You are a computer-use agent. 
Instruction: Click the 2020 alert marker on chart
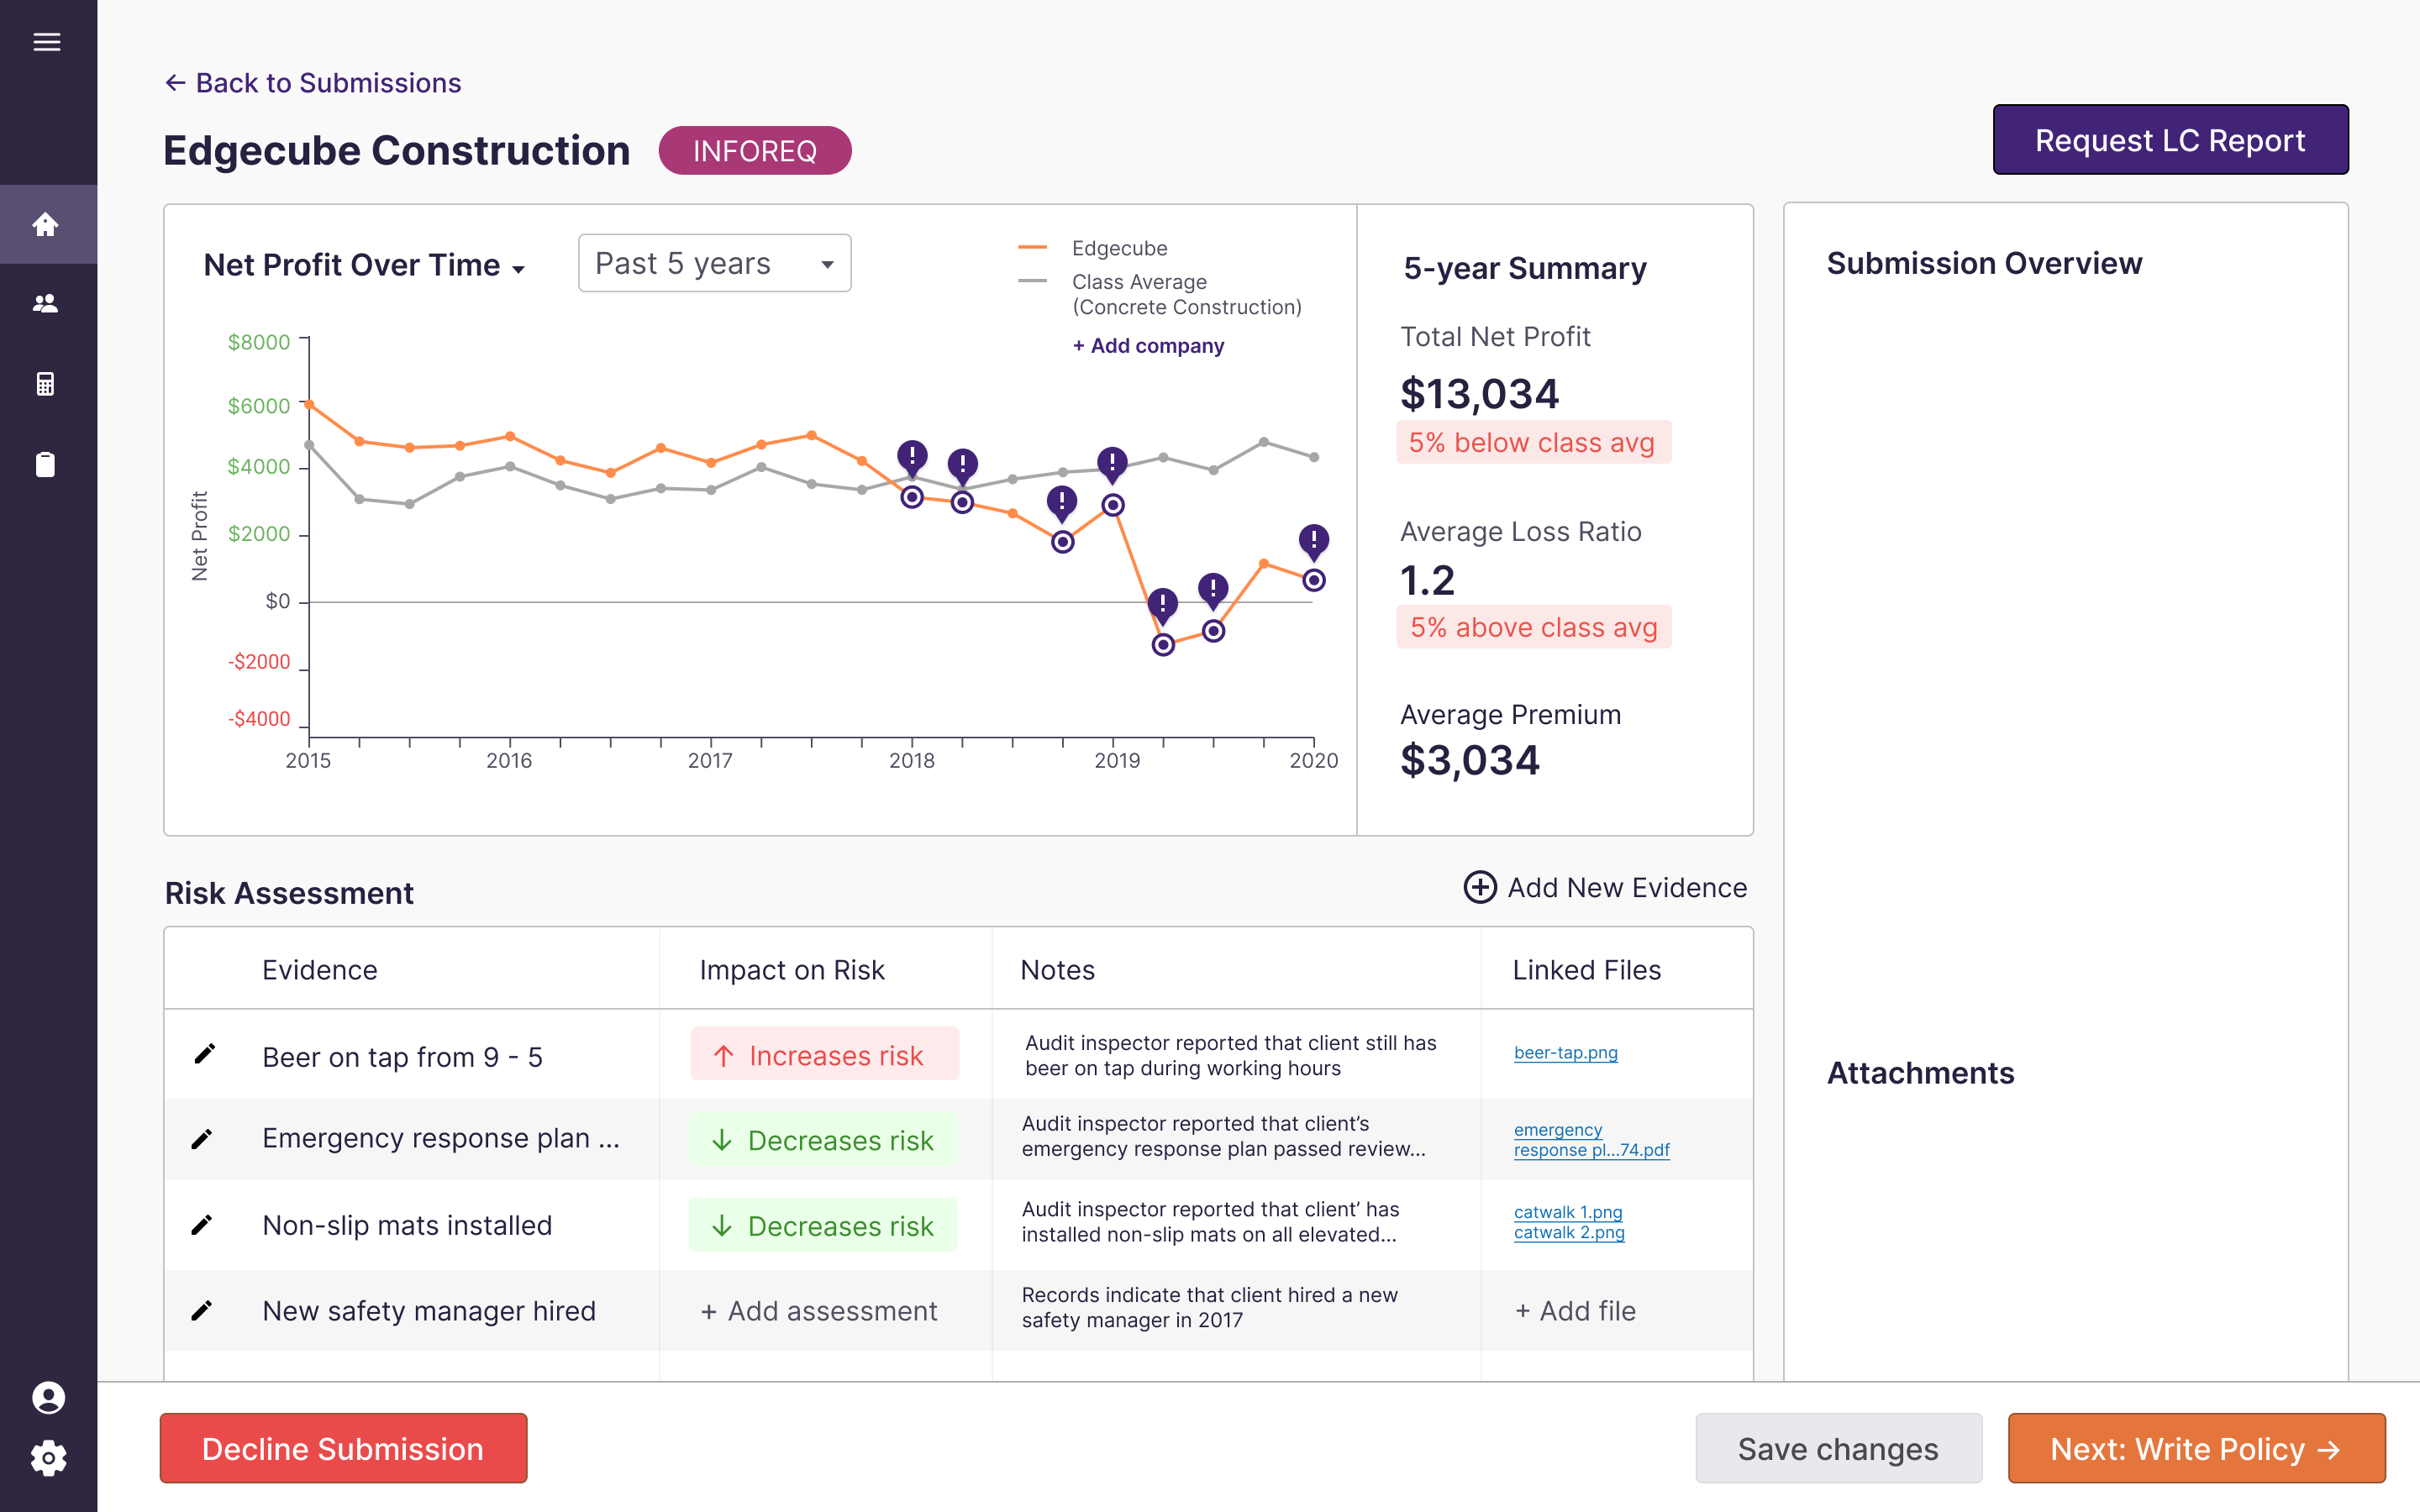(x=1313, y=540)
